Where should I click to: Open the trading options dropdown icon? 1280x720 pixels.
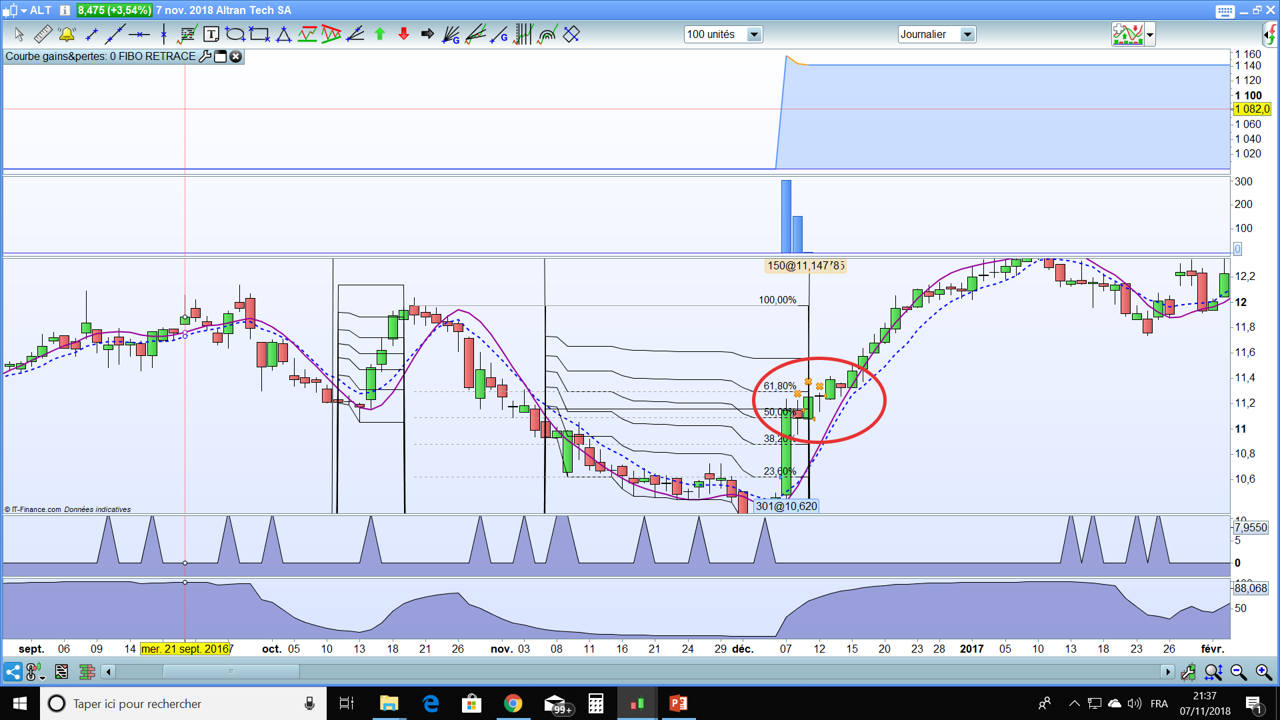[x=36, y=672]
